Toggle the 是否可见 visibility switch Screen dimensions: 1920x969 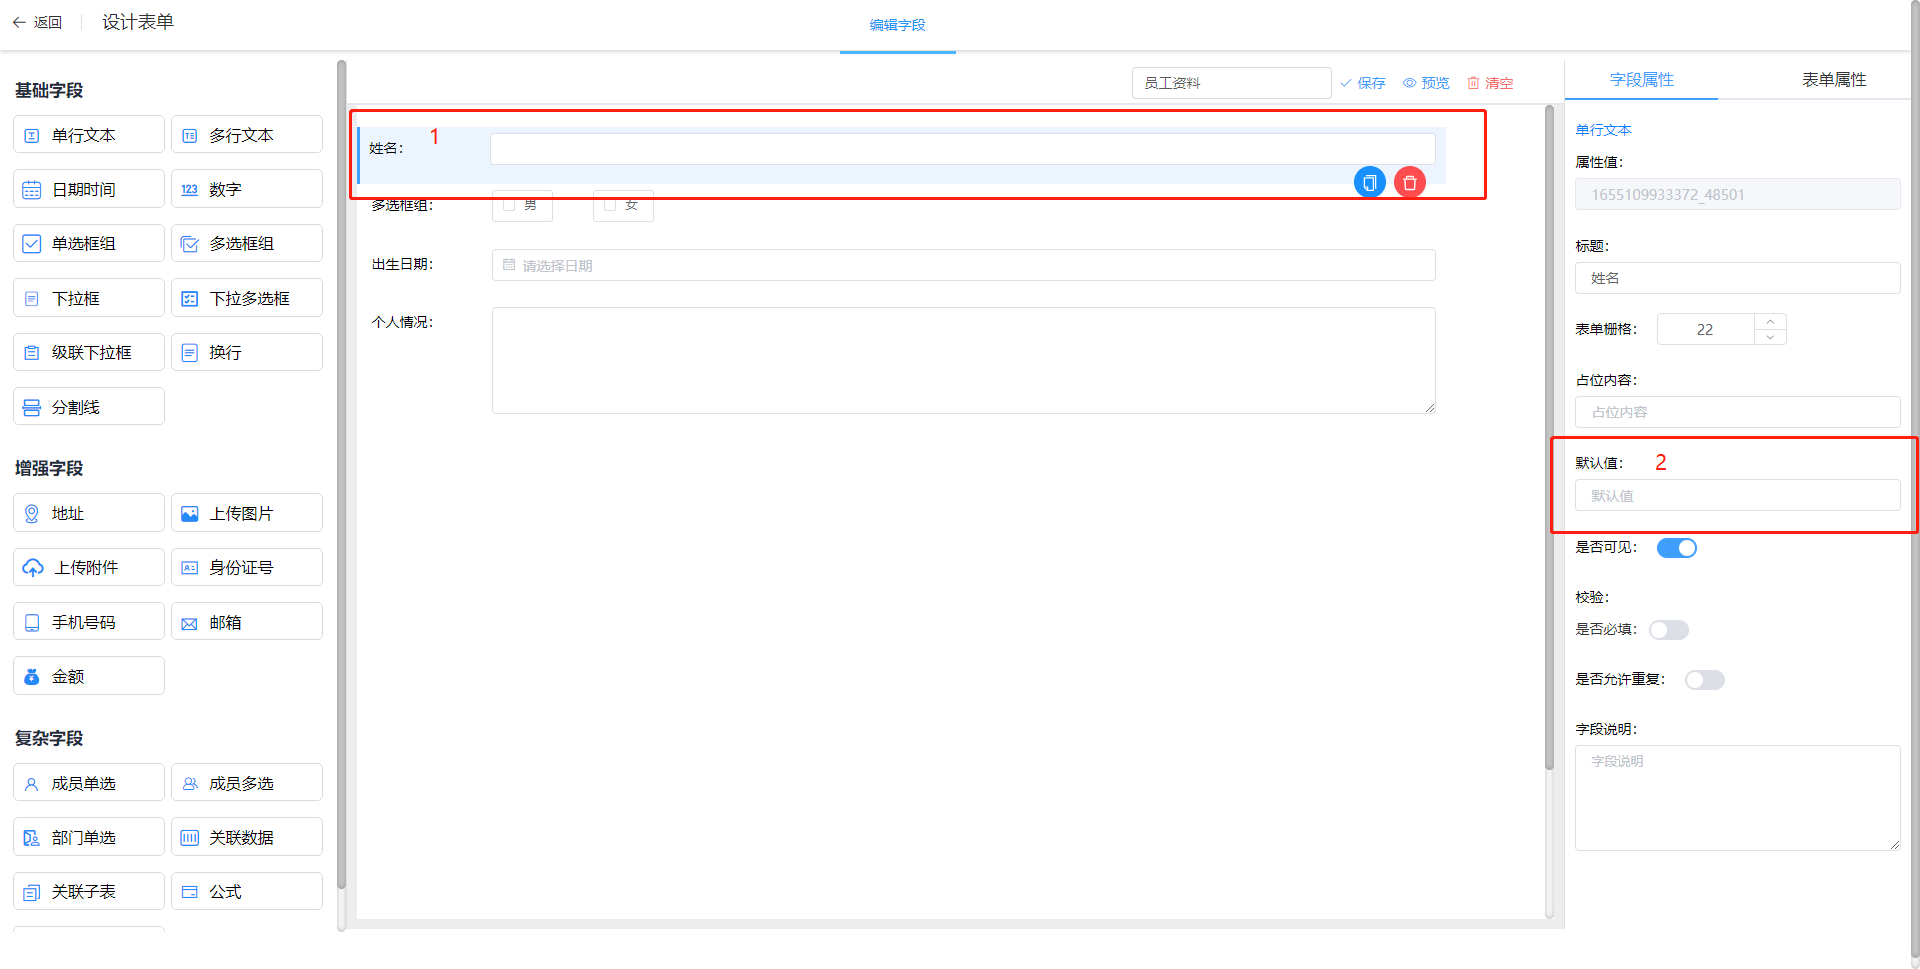(1676, 548)
